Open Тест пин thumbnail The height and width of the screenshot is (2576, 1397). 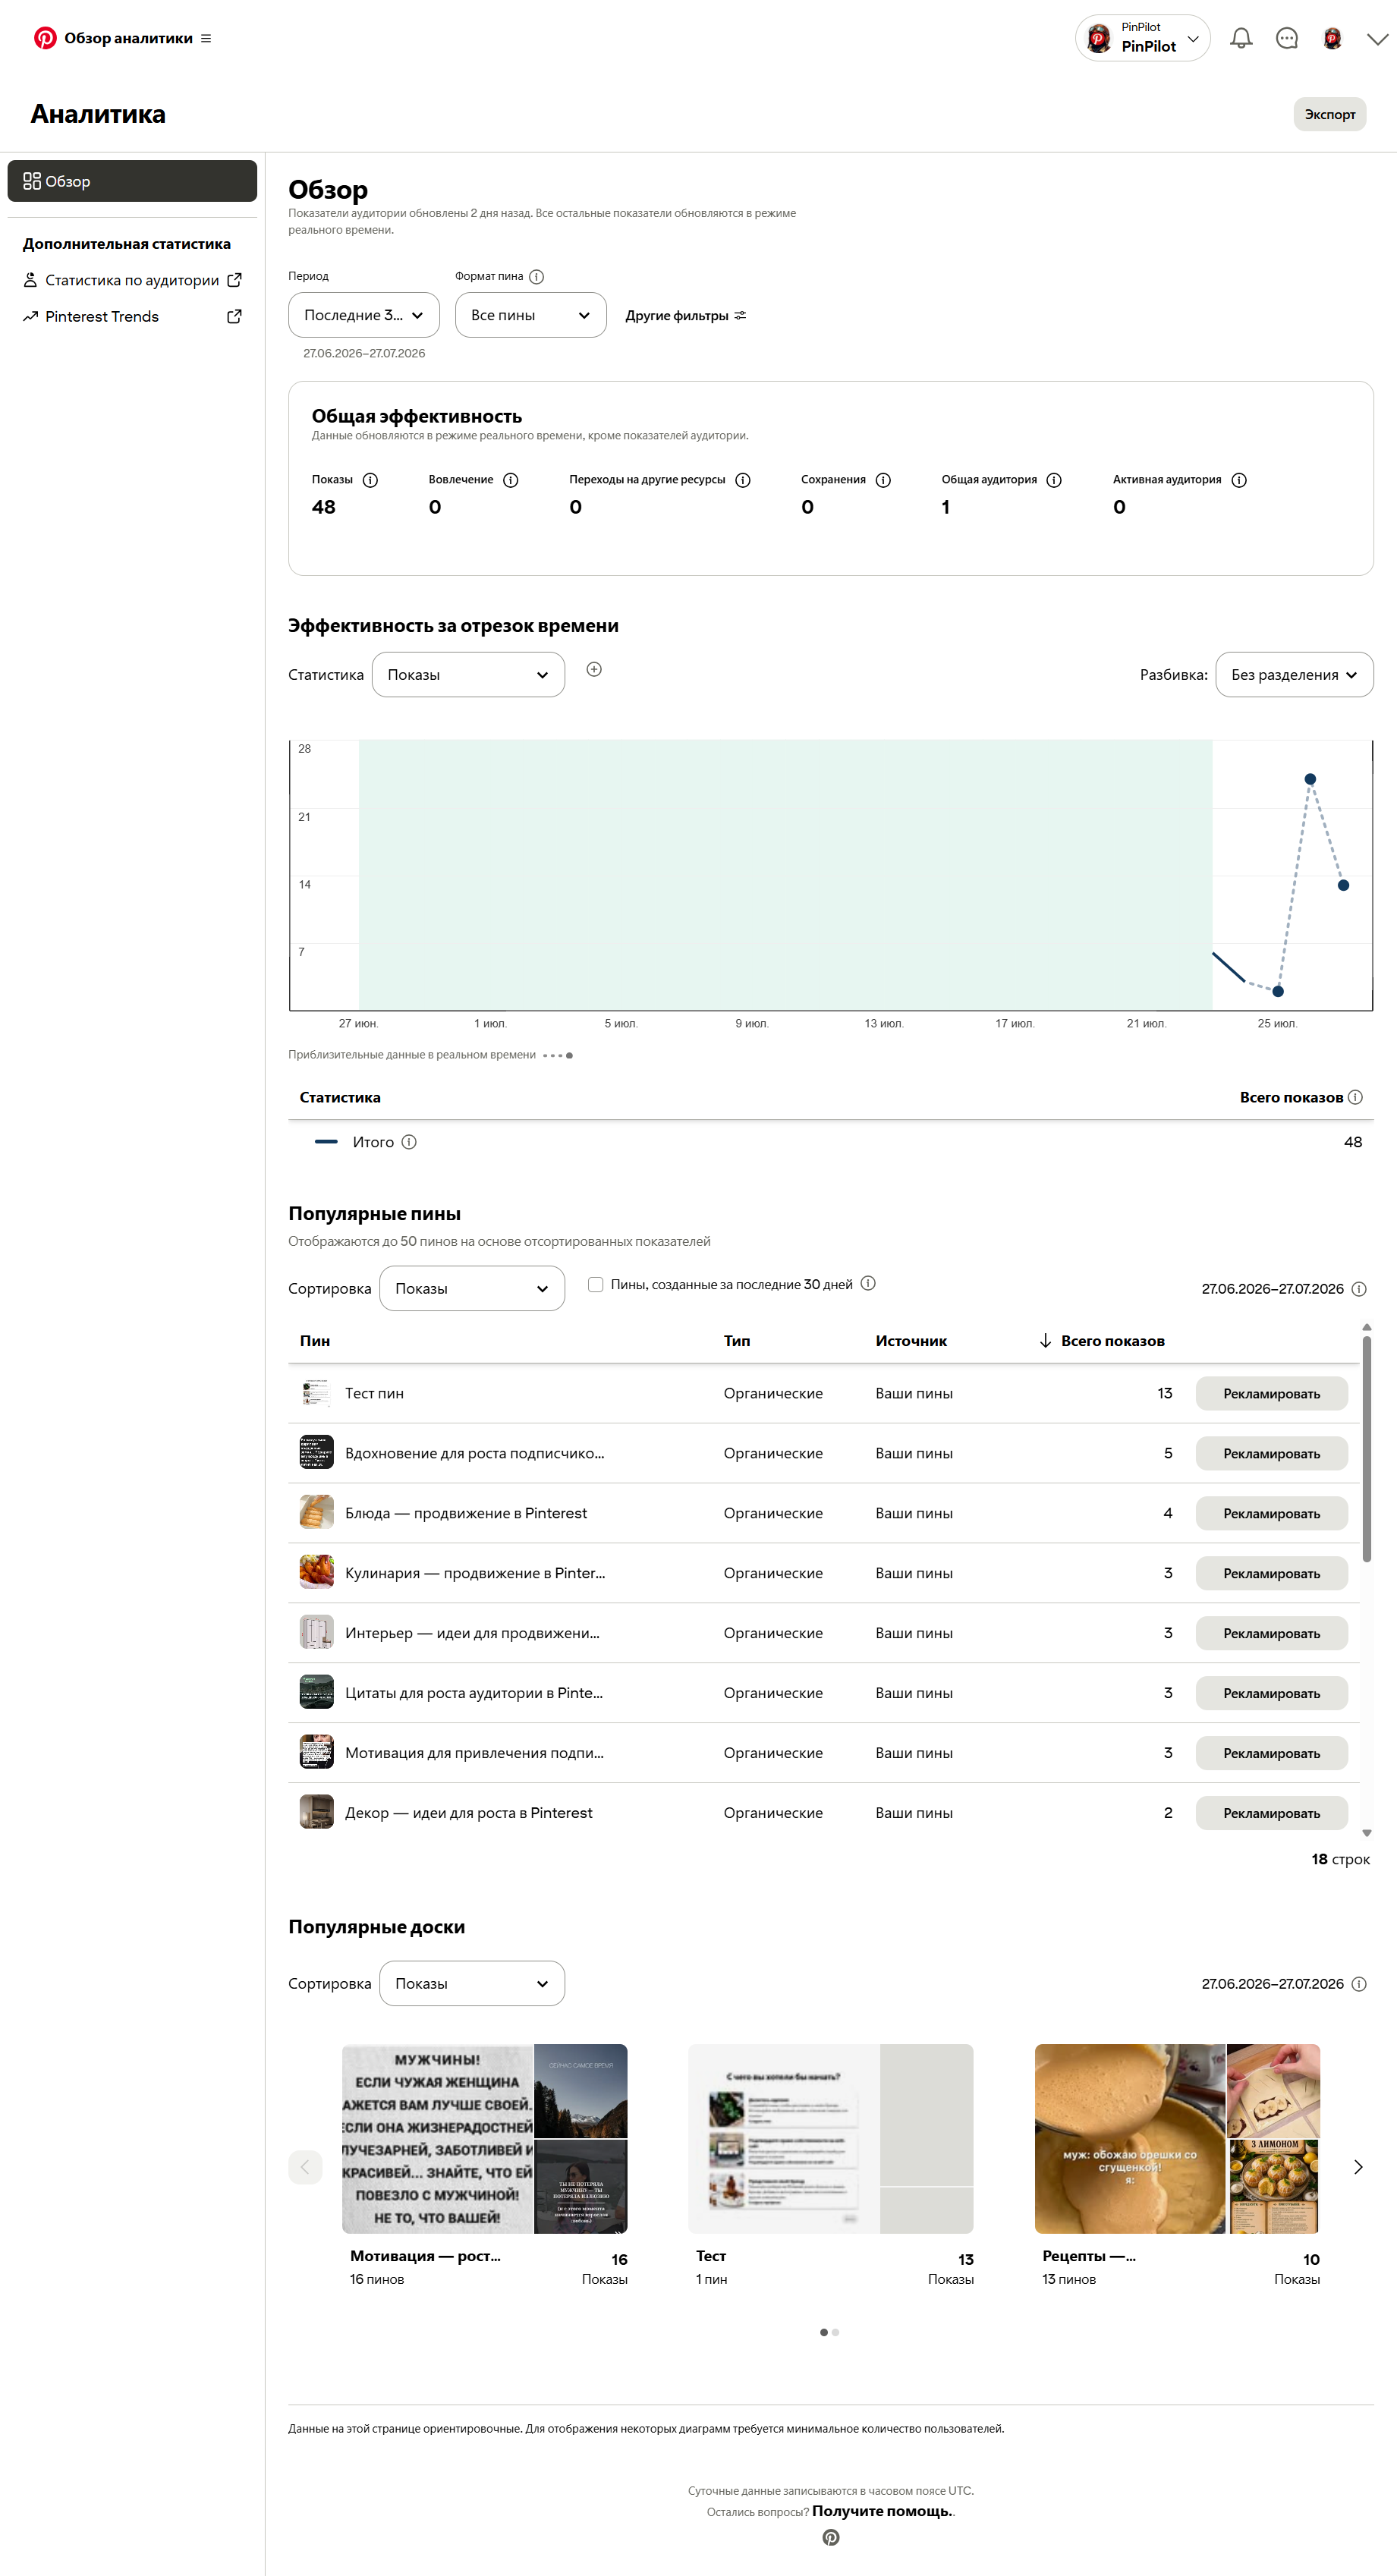(317, 1393)
